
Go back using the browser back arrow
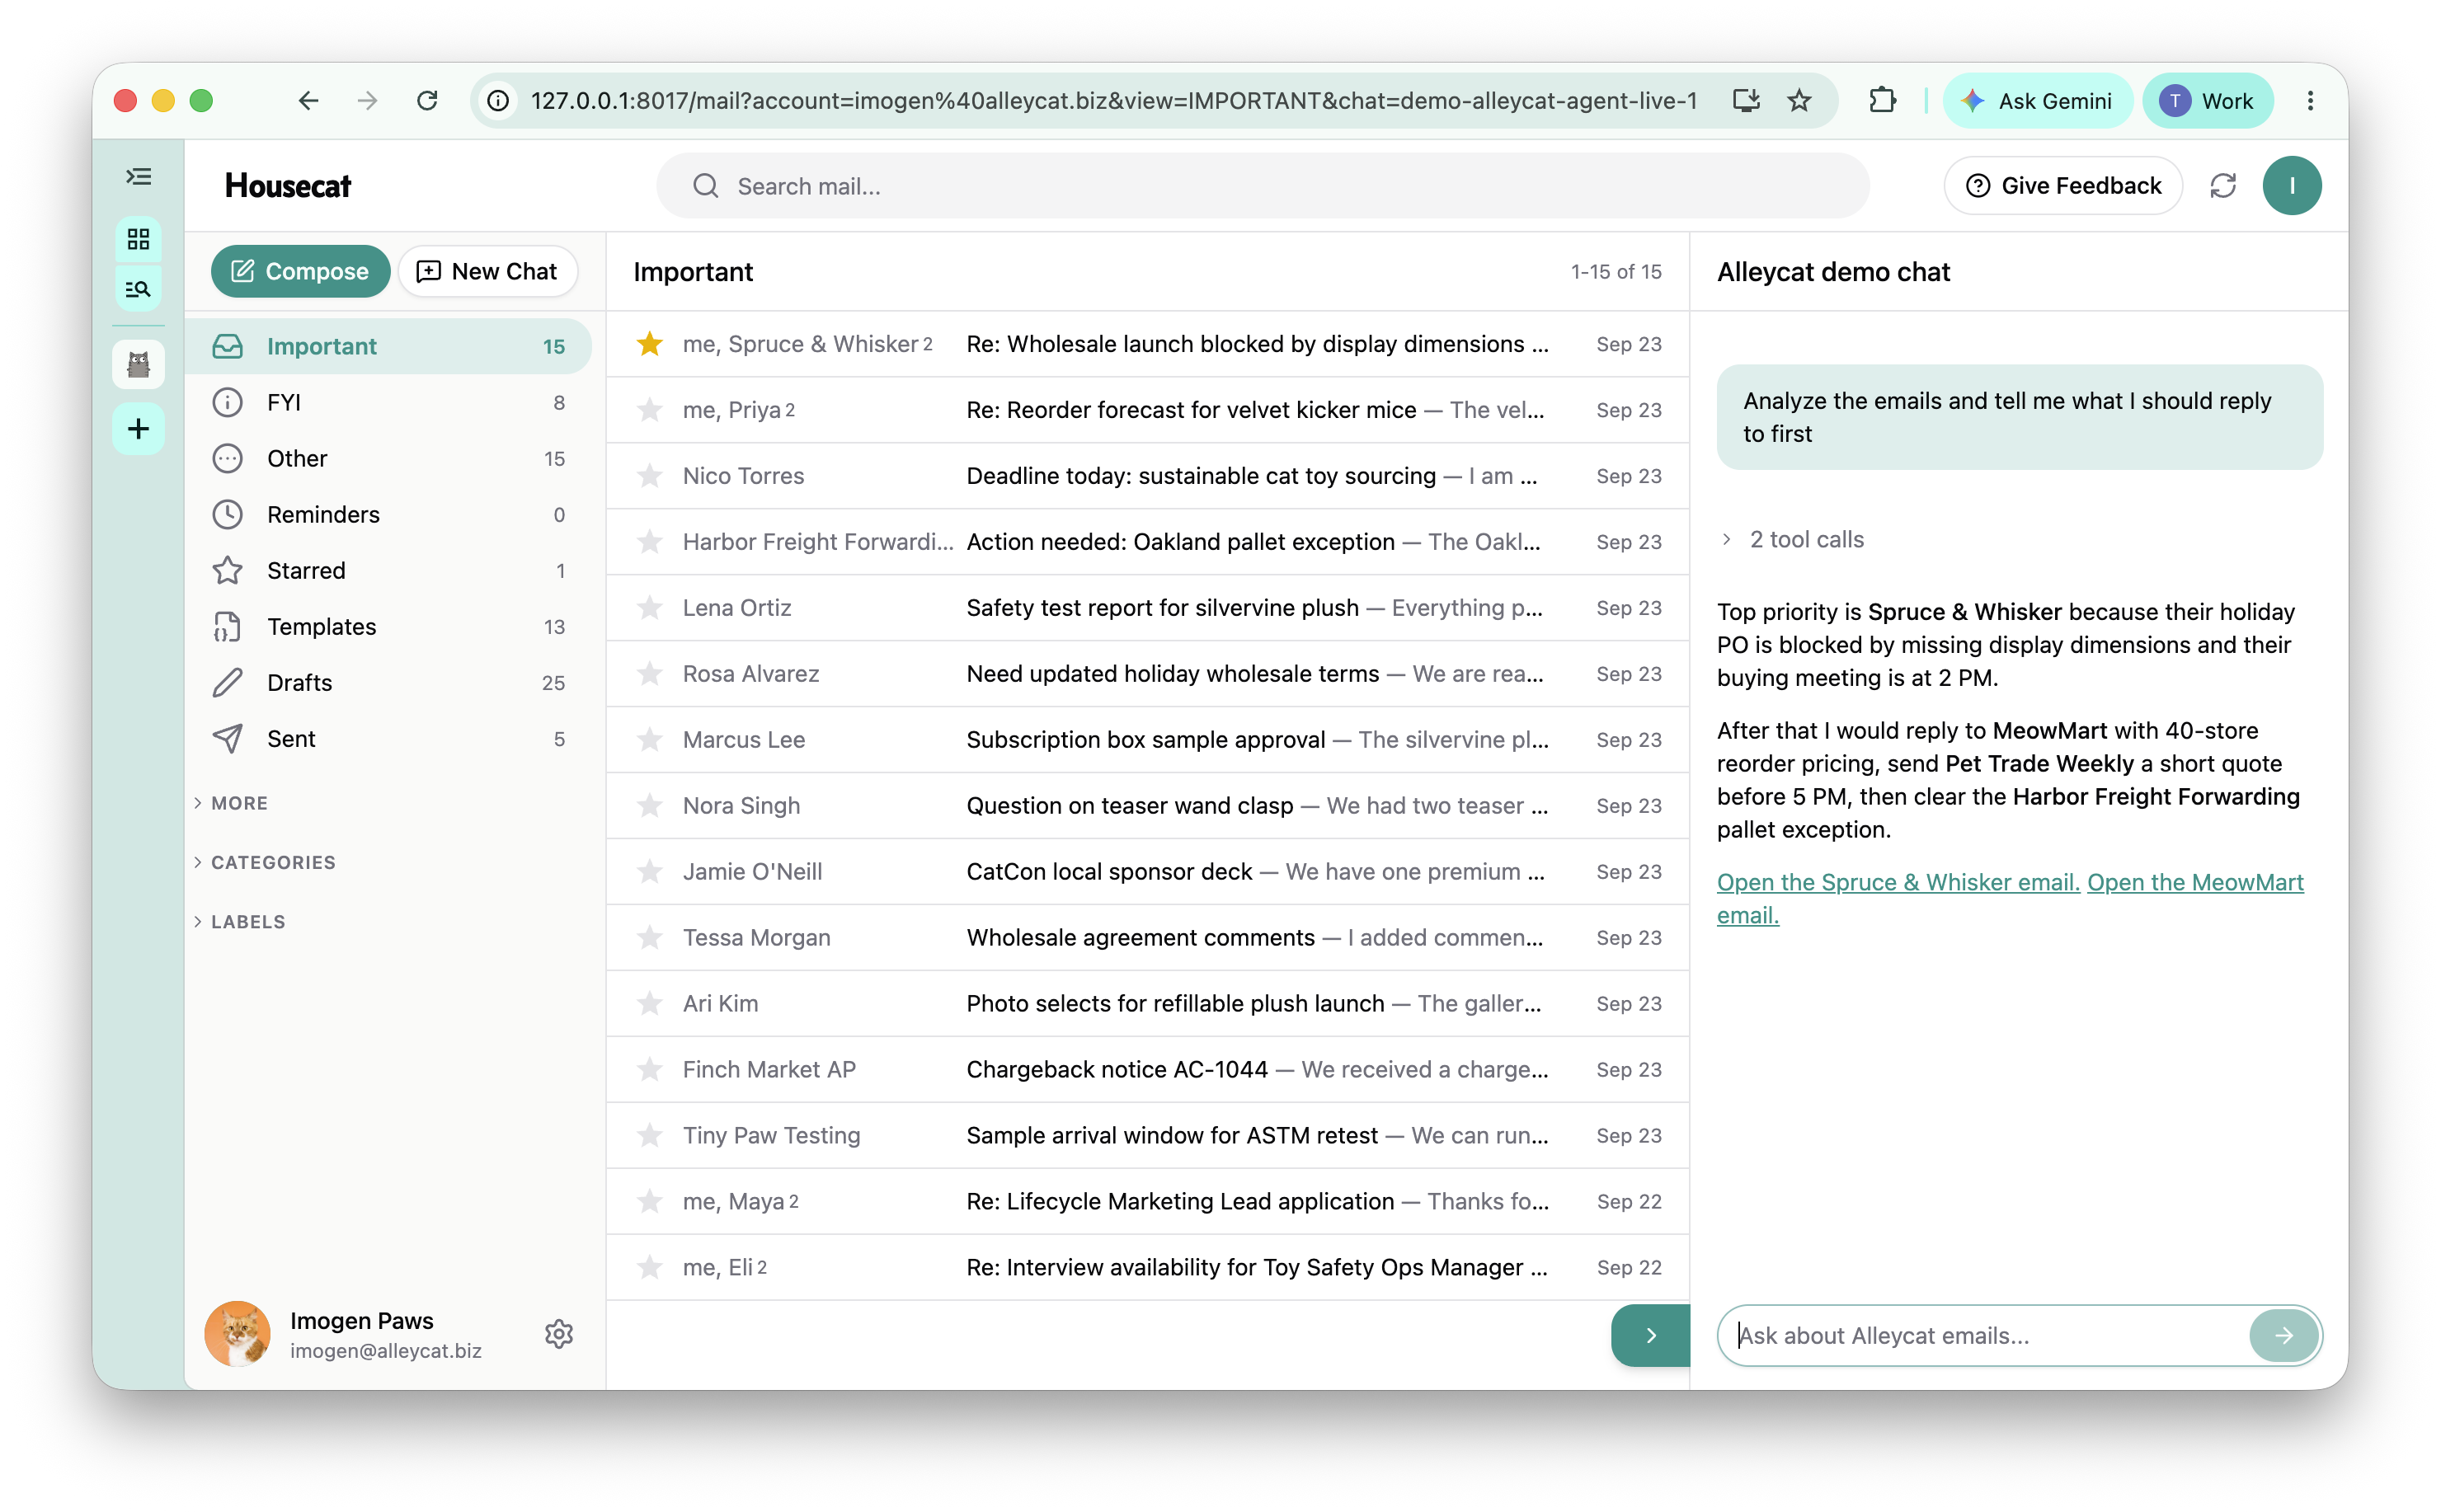(x=308, y=101)
